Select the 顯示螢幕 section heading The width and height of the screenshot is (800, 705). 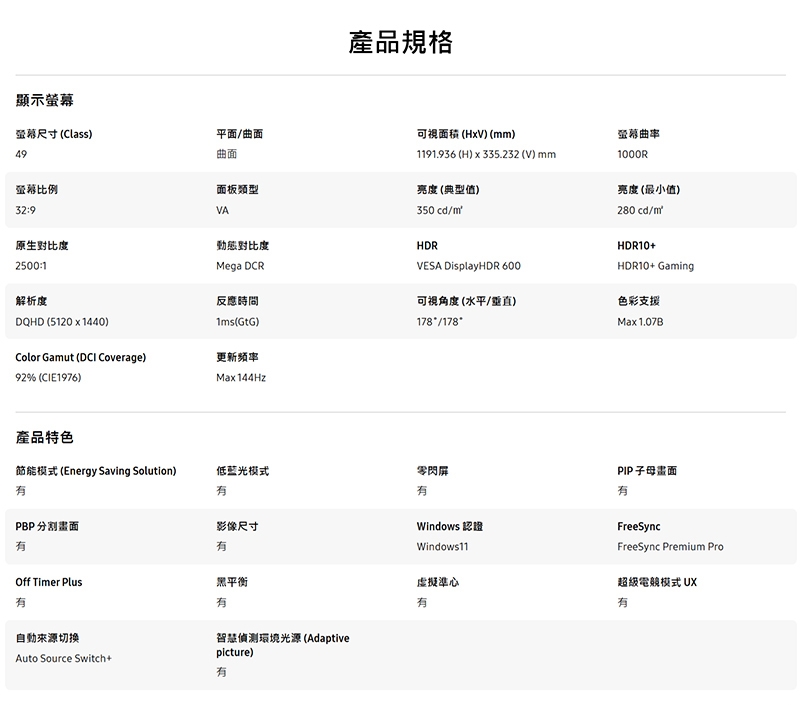pos(44,101)
